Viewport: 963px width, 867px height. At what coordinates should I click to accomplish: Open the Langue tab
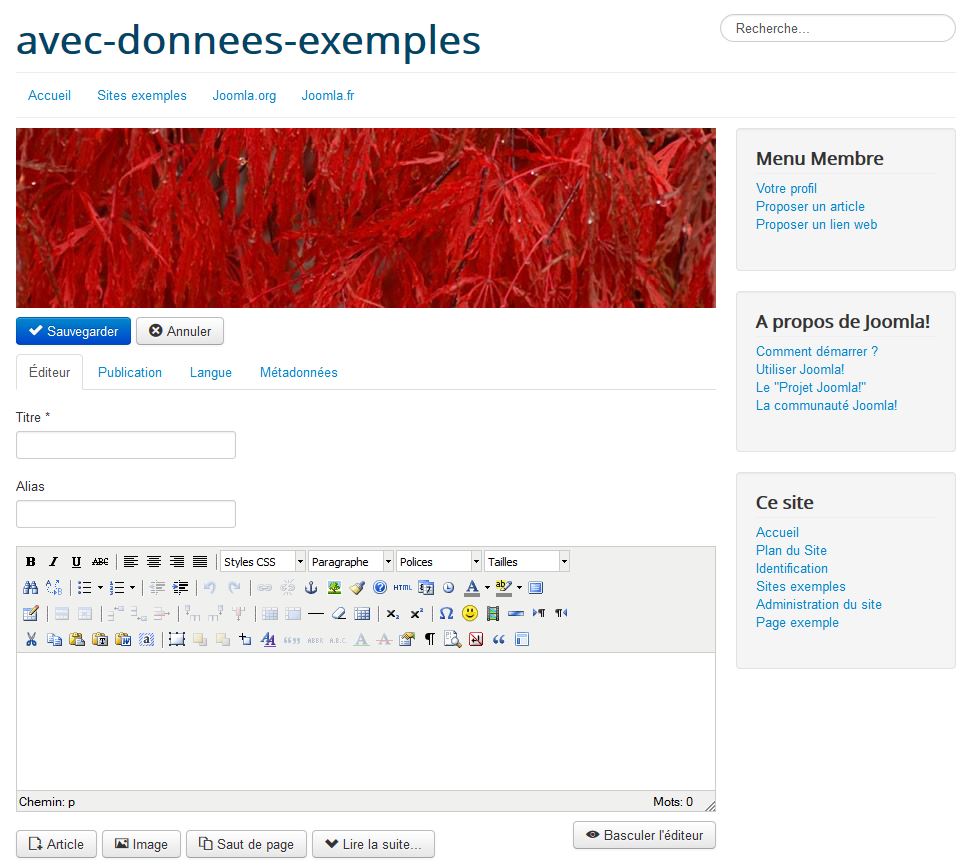211,372
